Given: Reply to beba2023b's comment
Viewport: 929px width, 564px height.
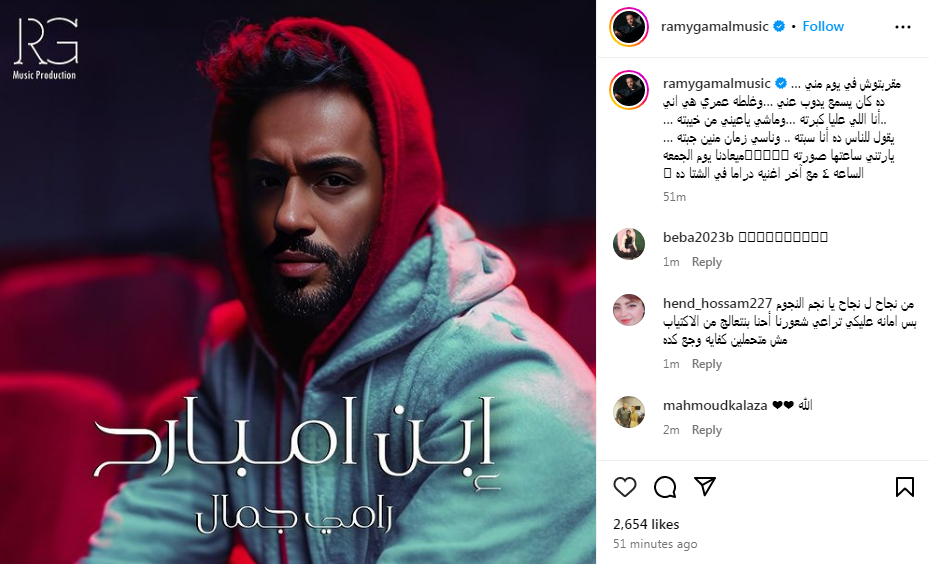Looking at the screenshot, I should (706, 262).
